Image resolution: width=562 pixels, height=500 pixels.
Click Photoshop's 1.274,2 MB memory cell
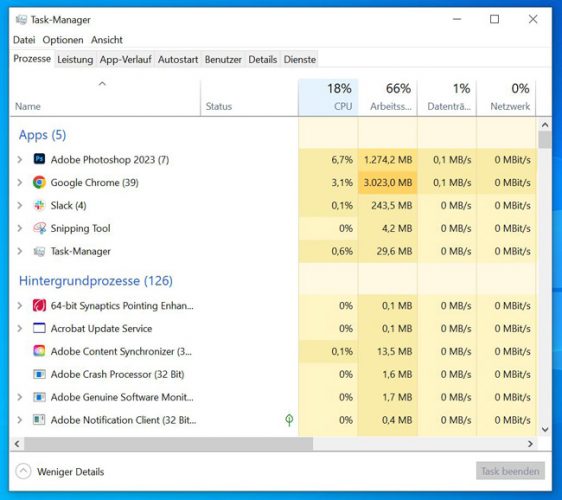tap(387, 159)
